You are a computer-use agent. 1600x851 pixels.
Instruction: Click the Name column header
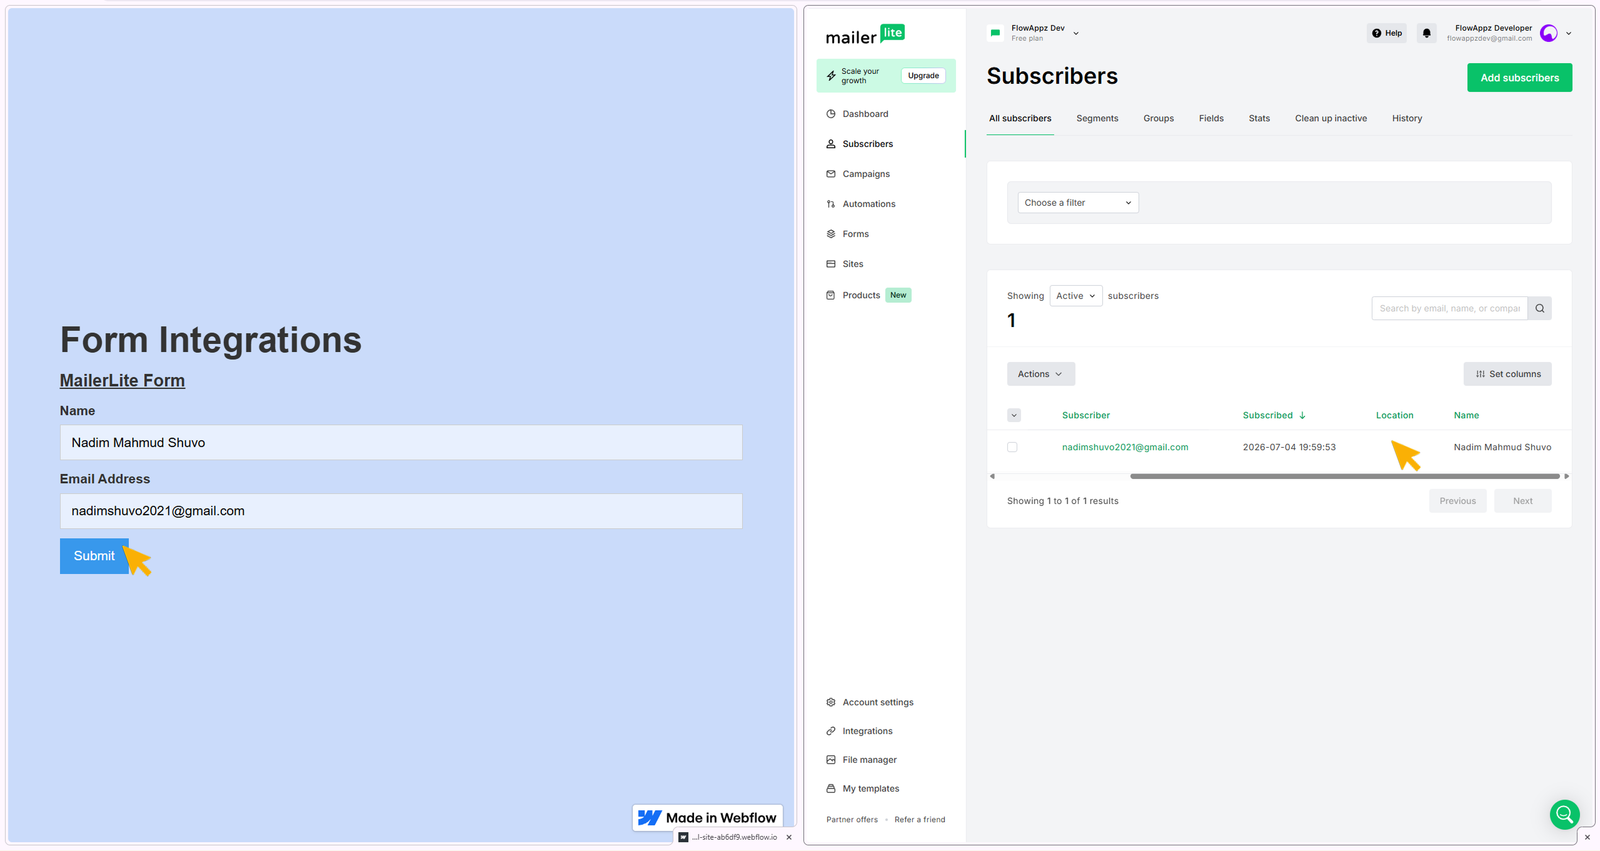tap(1466, 415)
